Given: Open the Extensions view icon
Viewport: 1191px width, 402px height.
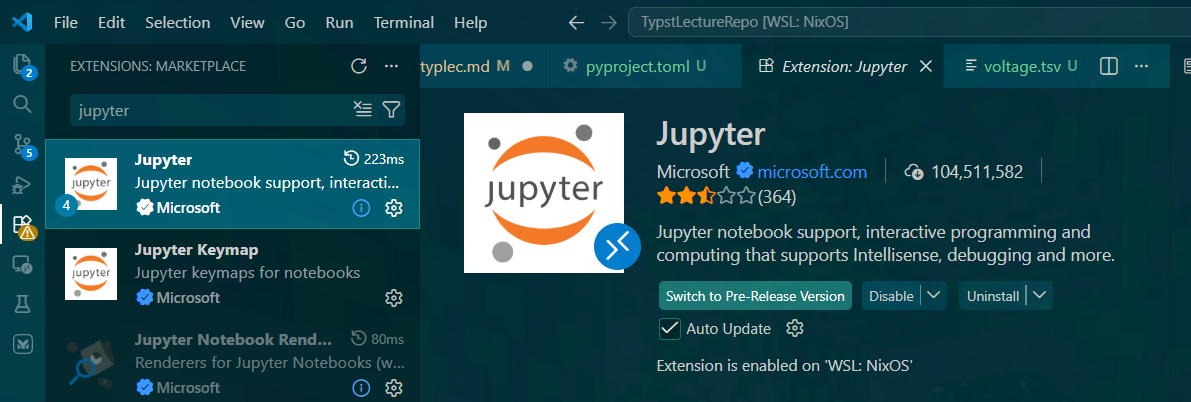Looking at the screenshot, I should tap(23, 225).
